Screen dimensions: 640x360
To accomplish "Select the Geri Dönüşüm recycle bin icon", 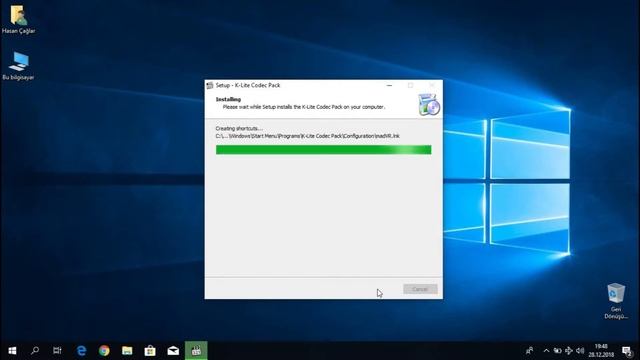I will click(616, 301).
